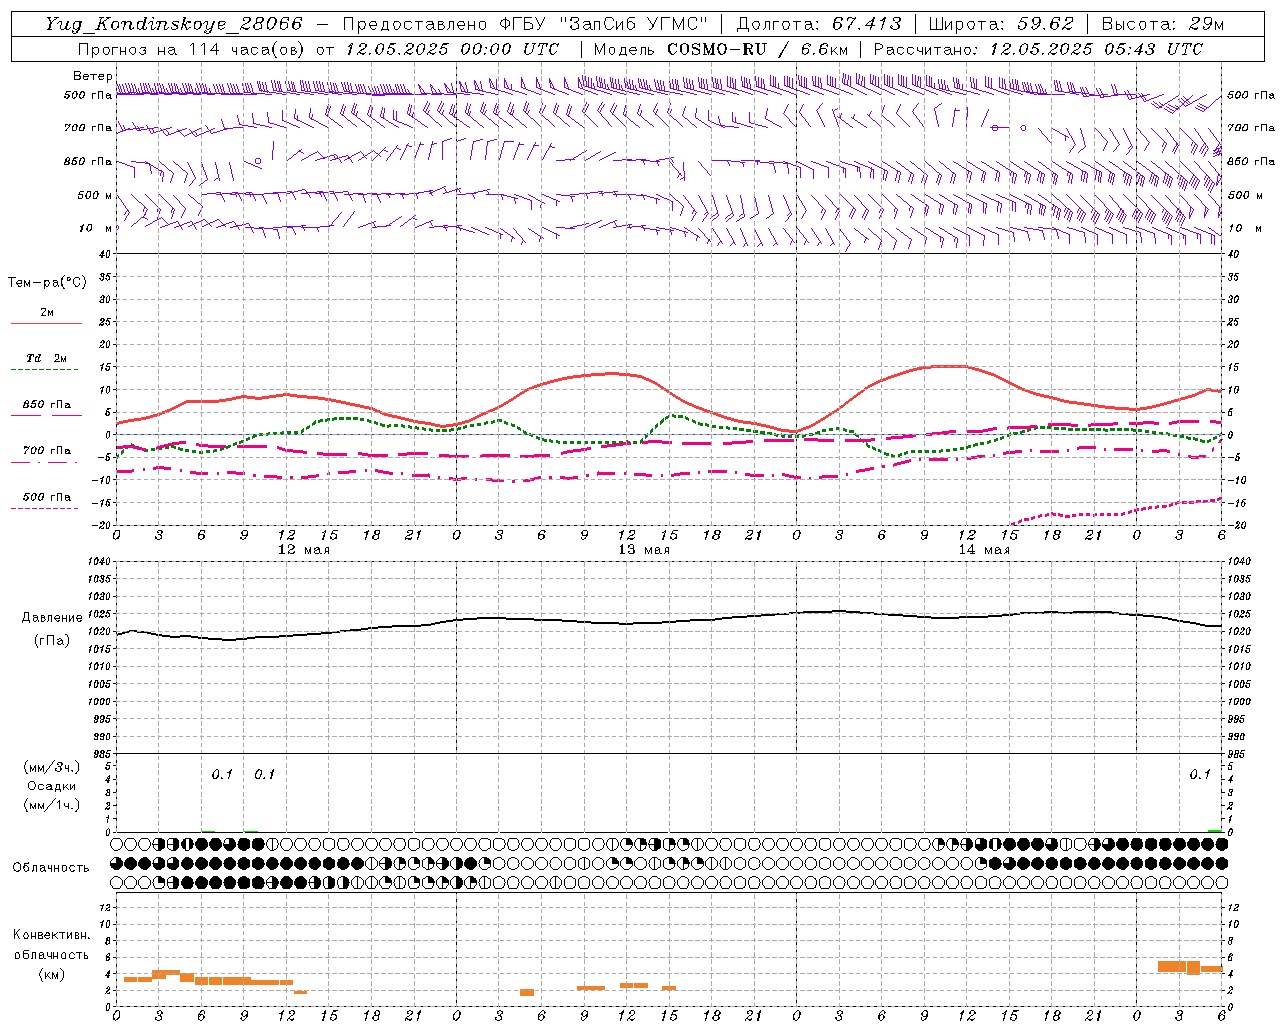
Task: Select the Td 2м dew point legend entry
Action: click(47, 358)
